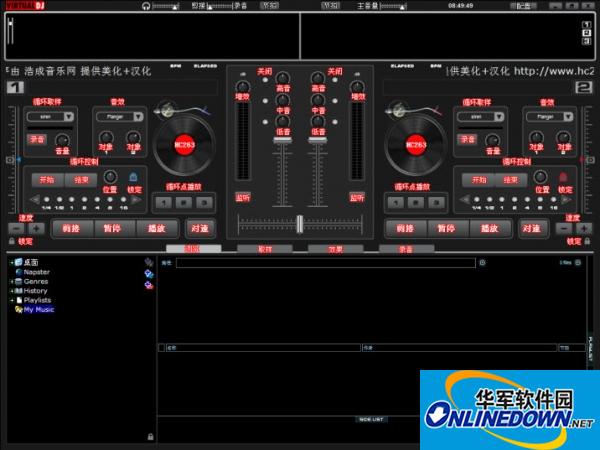Expand the 桌面 tree node

point(11,262)
